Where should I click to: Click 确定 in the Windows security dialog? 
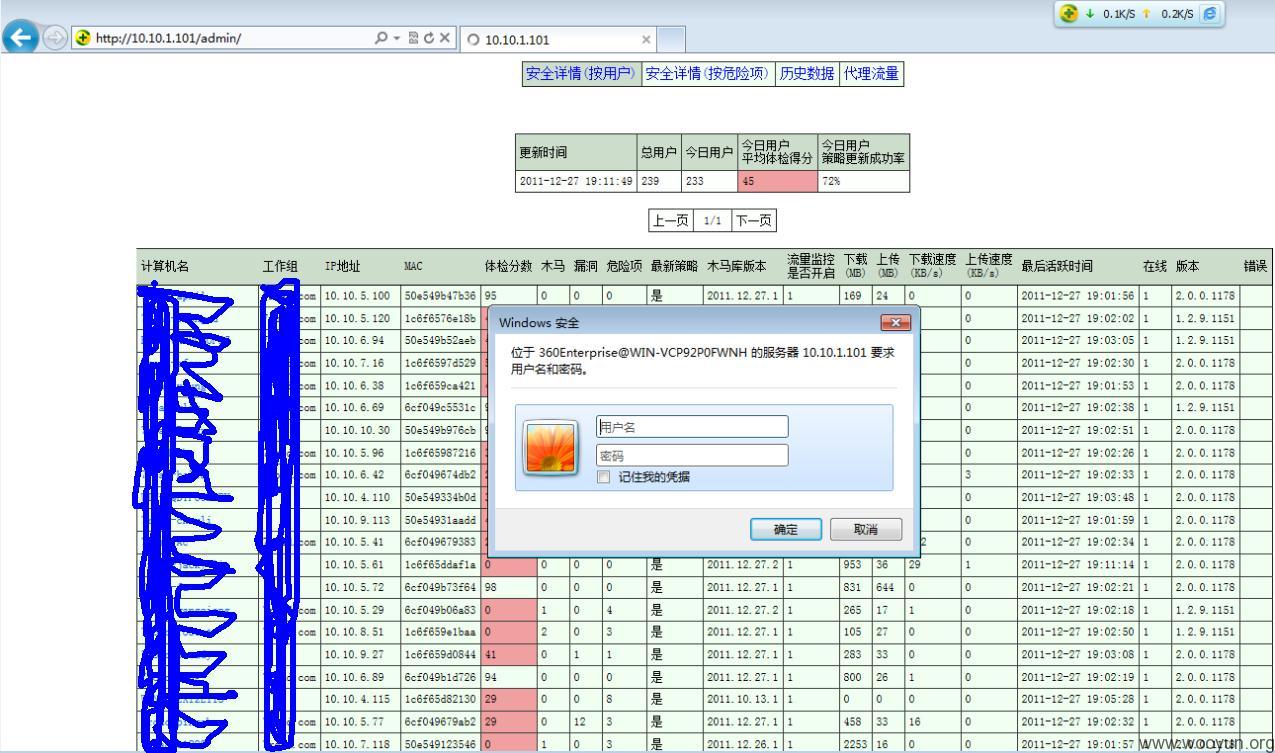pyautogui.click(x=785, y=529)
